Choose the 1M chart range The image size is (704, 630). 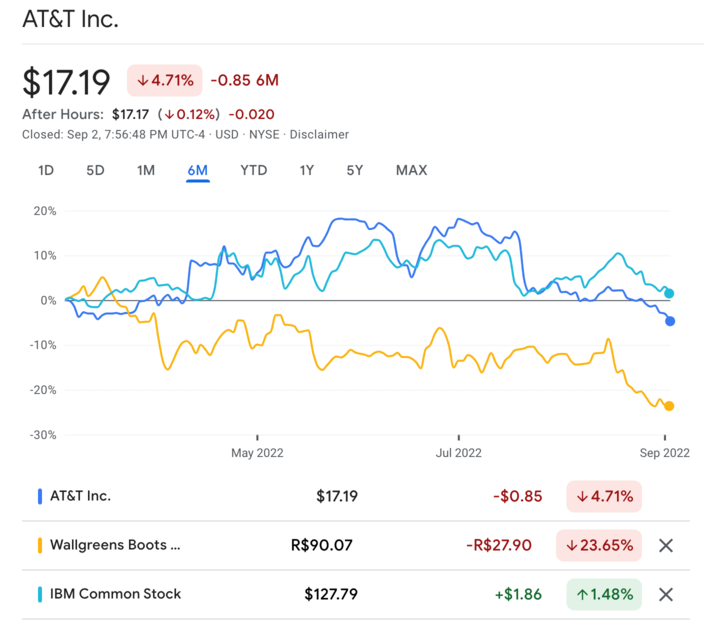tap(146, 171)
